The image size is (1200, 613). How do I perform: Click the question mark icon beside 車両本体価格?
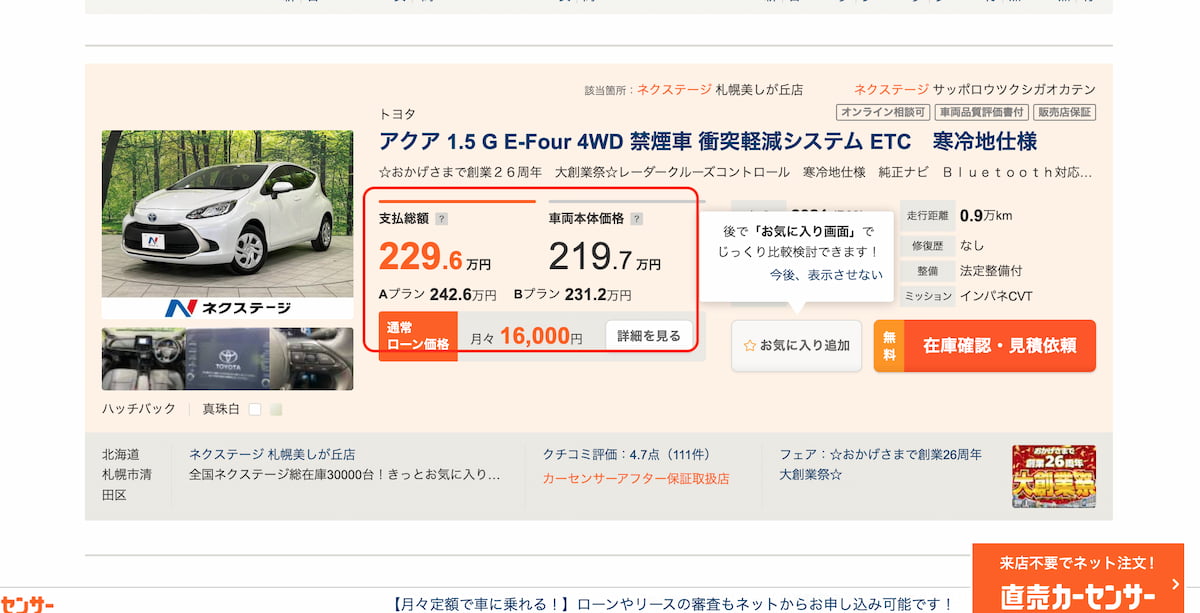coord(637,217)
